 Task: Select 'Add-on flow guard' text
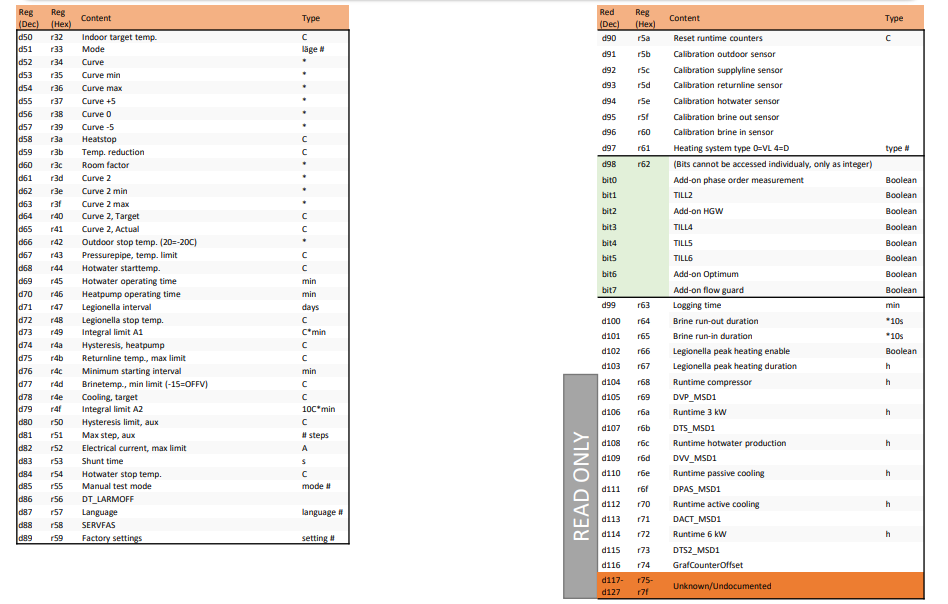click(x=708, y=290)
